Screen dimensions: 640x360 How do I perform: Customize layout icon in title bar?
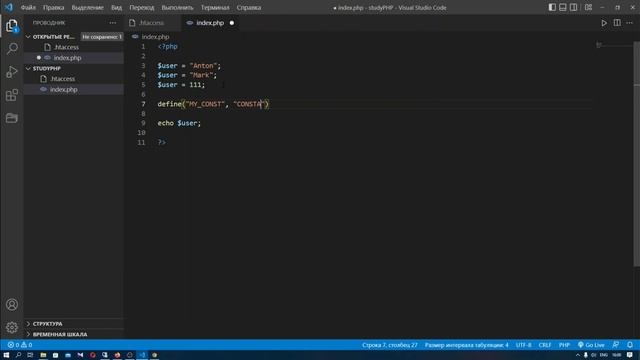588,7
